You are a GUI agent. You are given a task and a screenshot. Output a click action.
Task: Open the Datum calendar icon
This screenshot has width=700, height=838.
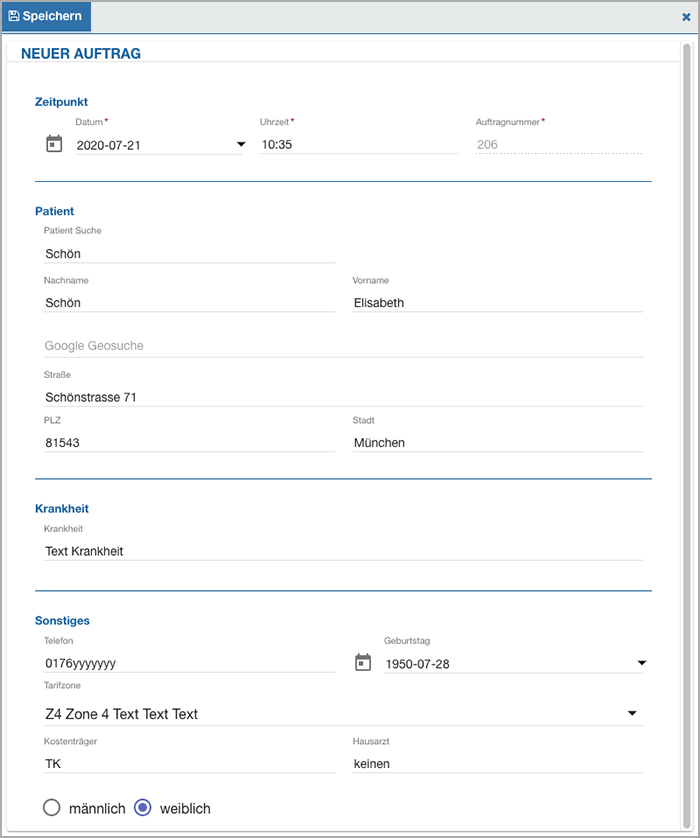(54, 144)
